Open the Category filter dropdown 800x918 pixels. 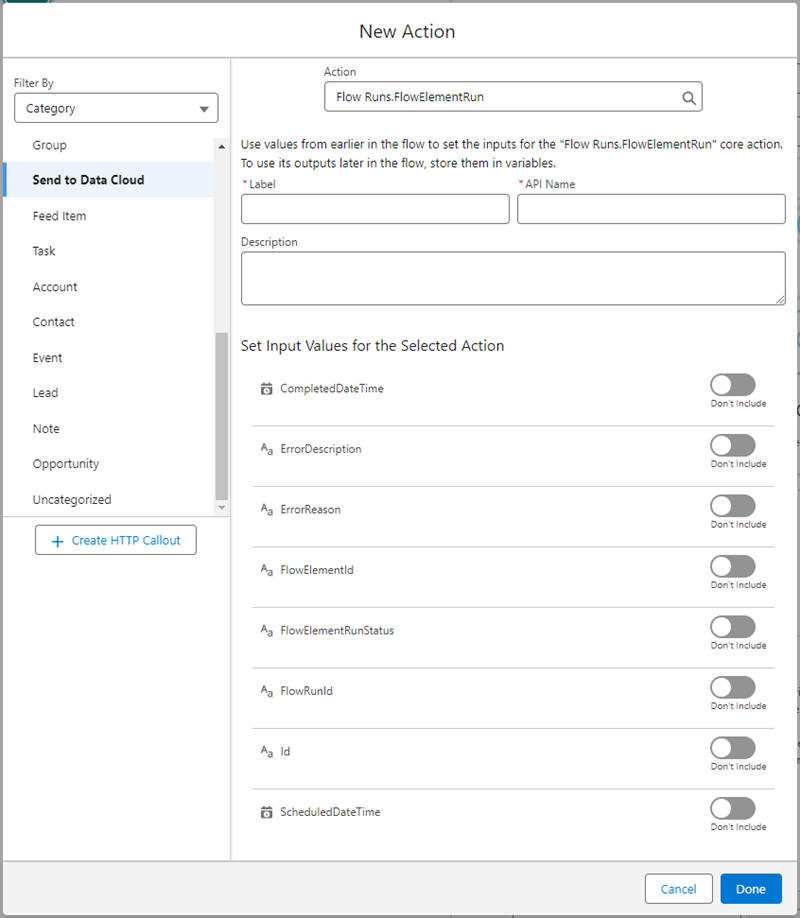115,107
